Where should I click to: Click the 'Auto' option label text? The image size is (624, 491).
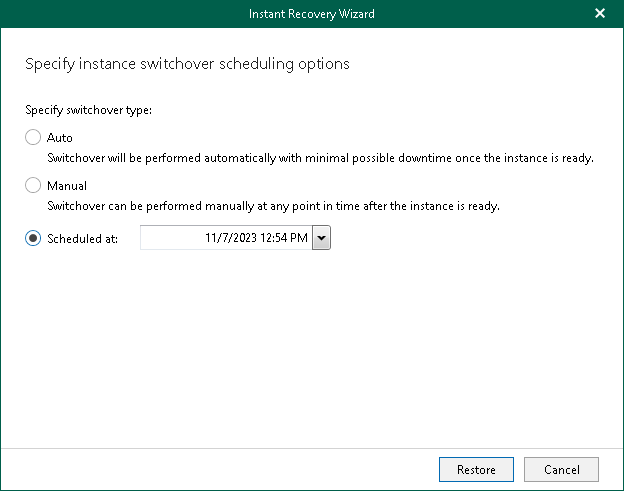(60, 138)
